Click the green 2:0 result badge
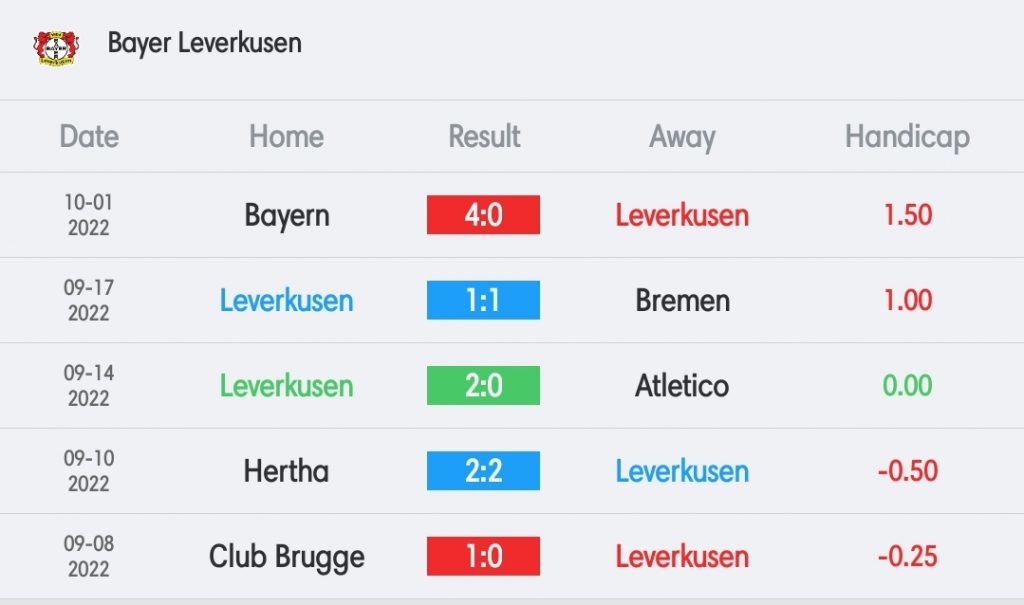Image resolution: width=1024 pixels, height=605 pixels. 483,385
